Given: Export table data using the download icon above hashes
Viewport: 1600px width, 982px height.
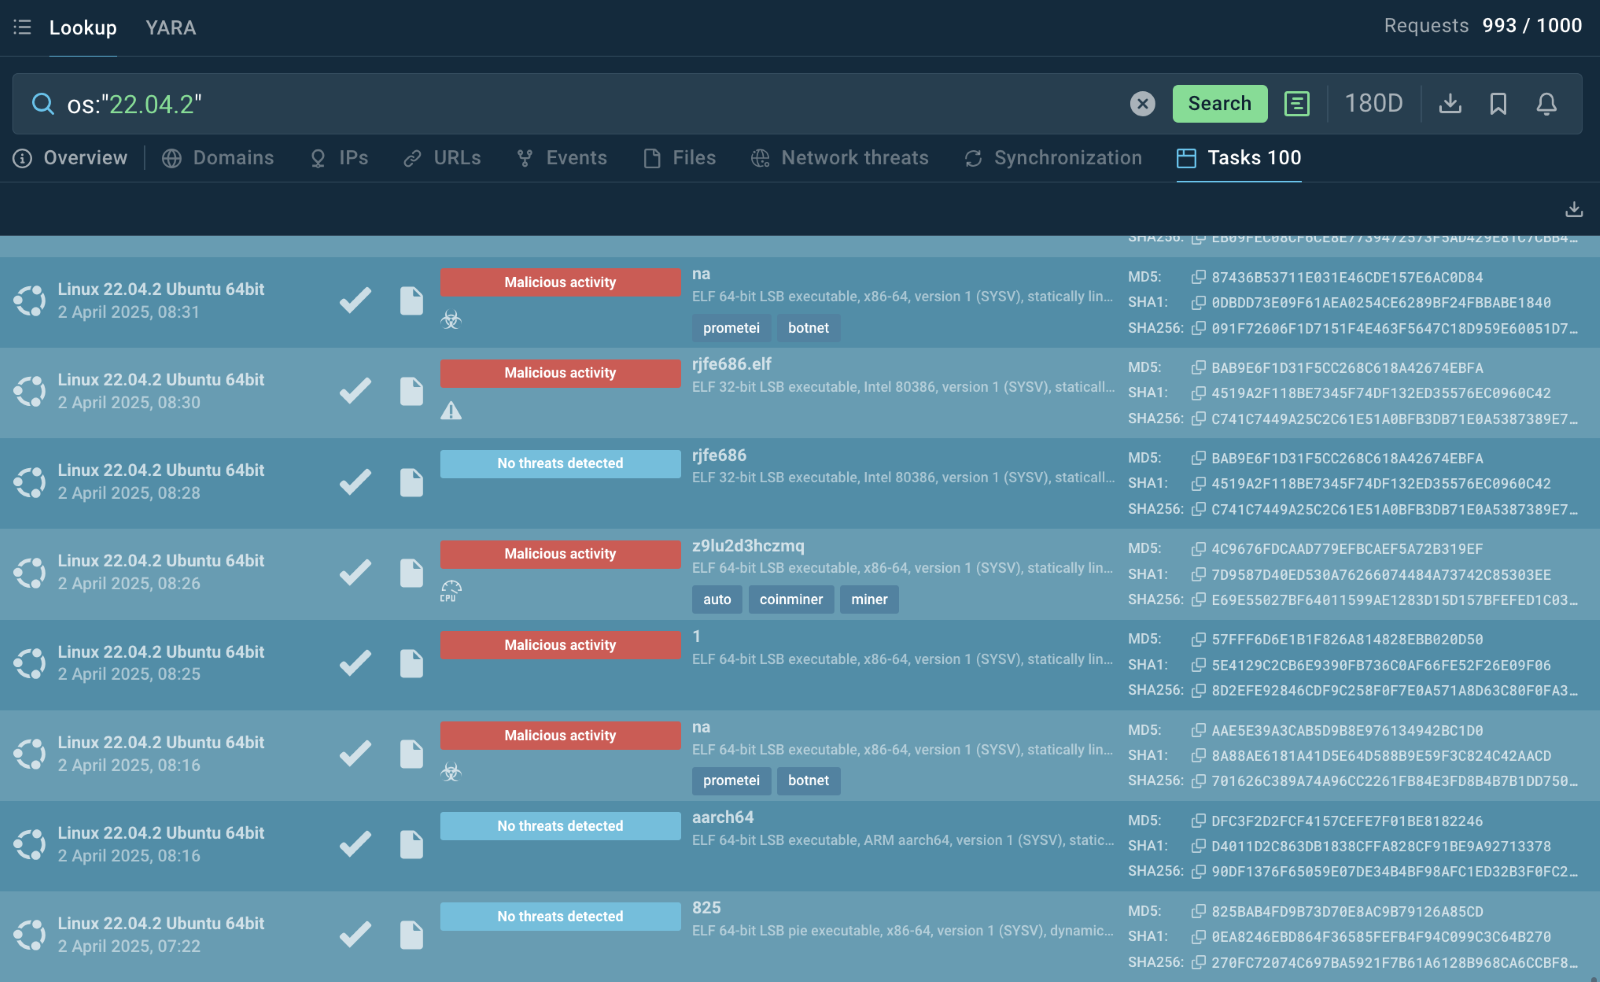Looking at the screenshot, I should 1573,209.
